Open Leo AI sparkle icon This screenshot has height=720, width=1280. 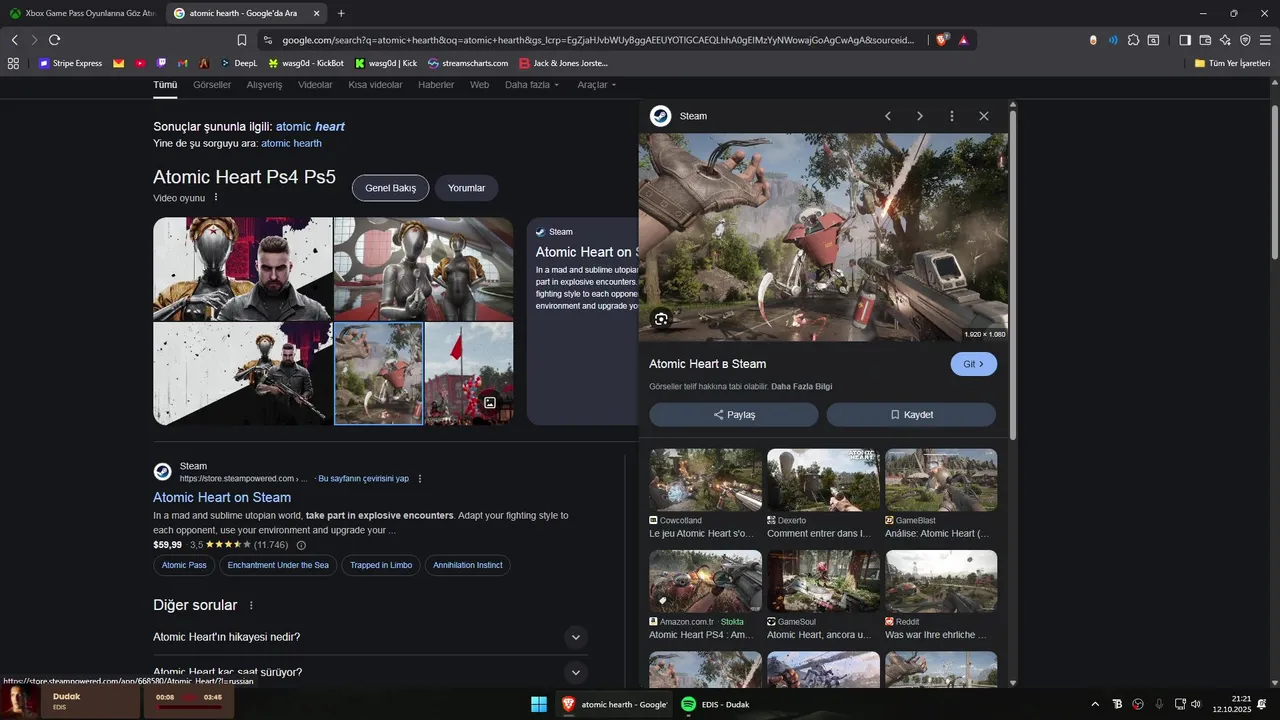(x=1225, y=40)
